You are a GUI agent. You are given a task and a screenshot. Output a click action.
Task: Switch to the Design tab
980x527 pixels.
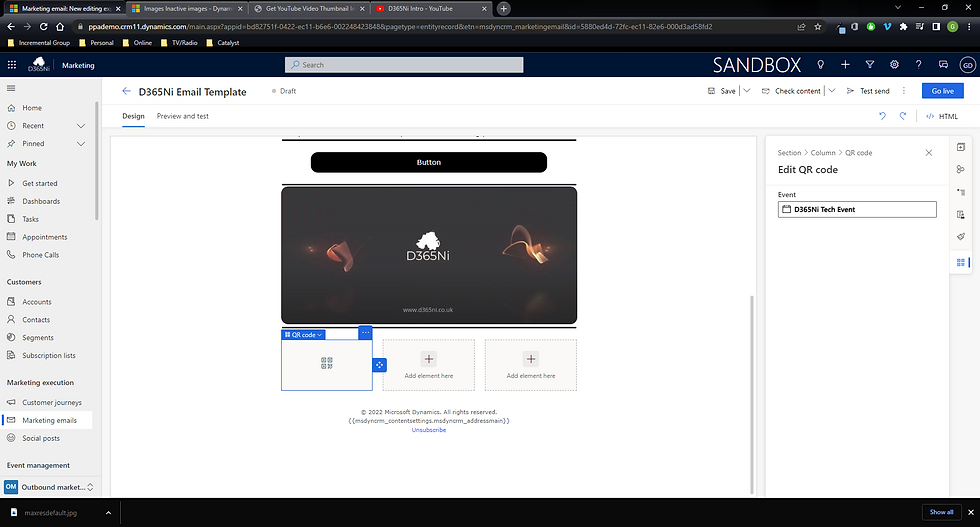(x=133, y=116)
